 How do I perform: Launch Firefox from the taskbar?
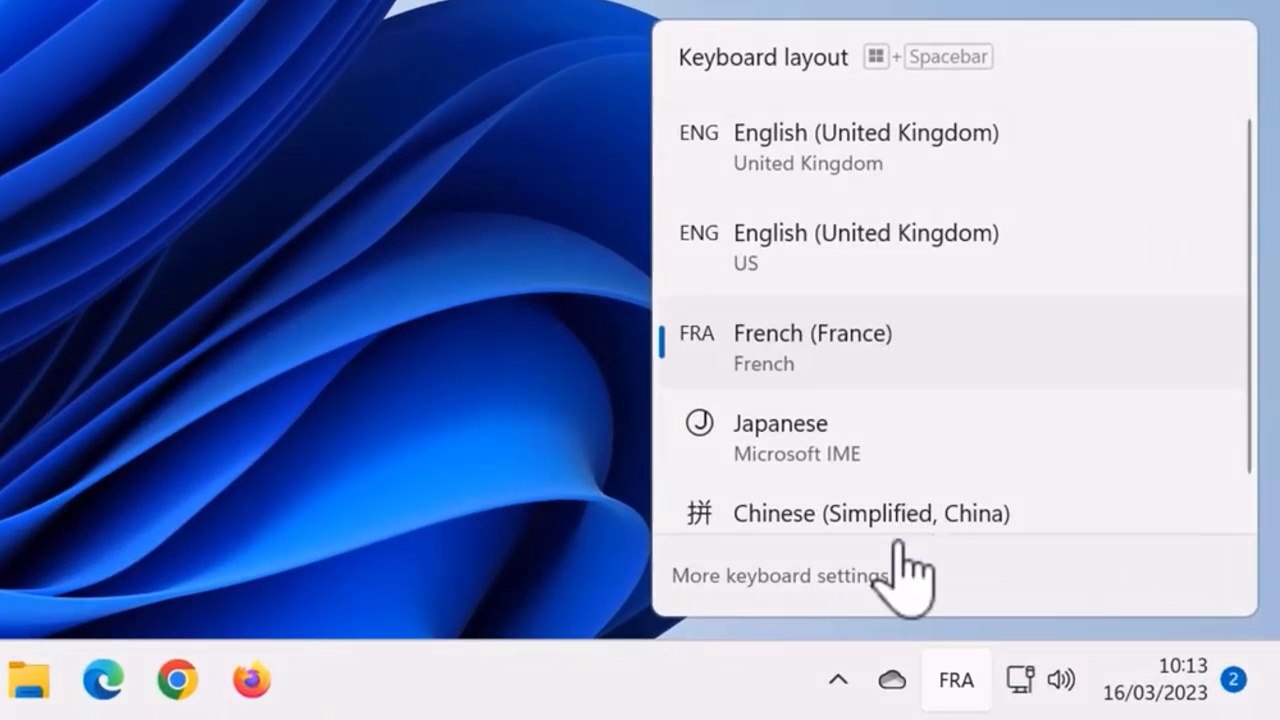pyautogui.click(x=252, y=680)
